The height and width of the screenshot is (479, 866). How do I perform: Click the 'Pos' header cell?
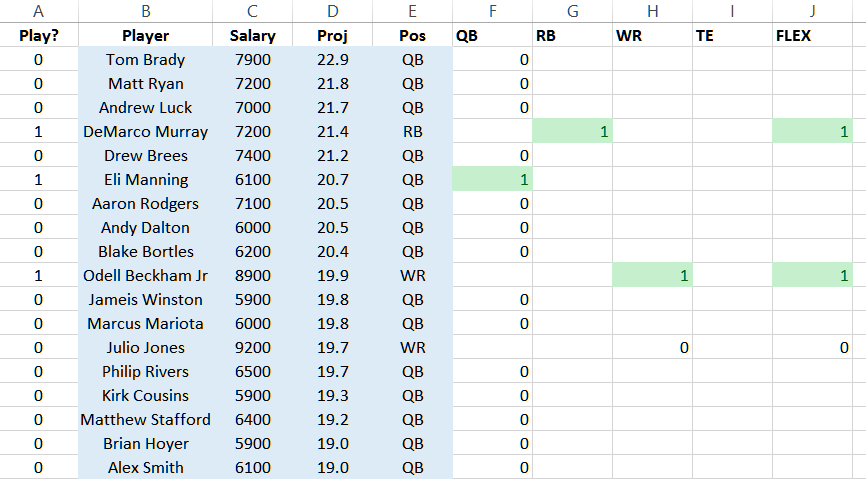(413, 35)
